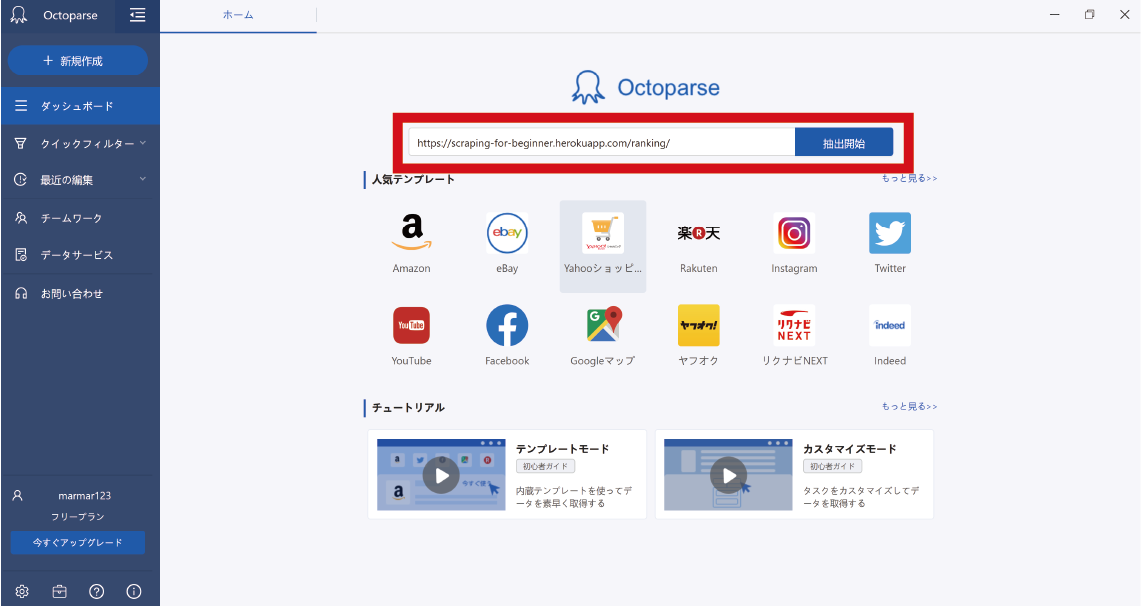Open the toolbox briefcase icon
The width and height of the screenshot is (1141, 606).
coord(60,591)
